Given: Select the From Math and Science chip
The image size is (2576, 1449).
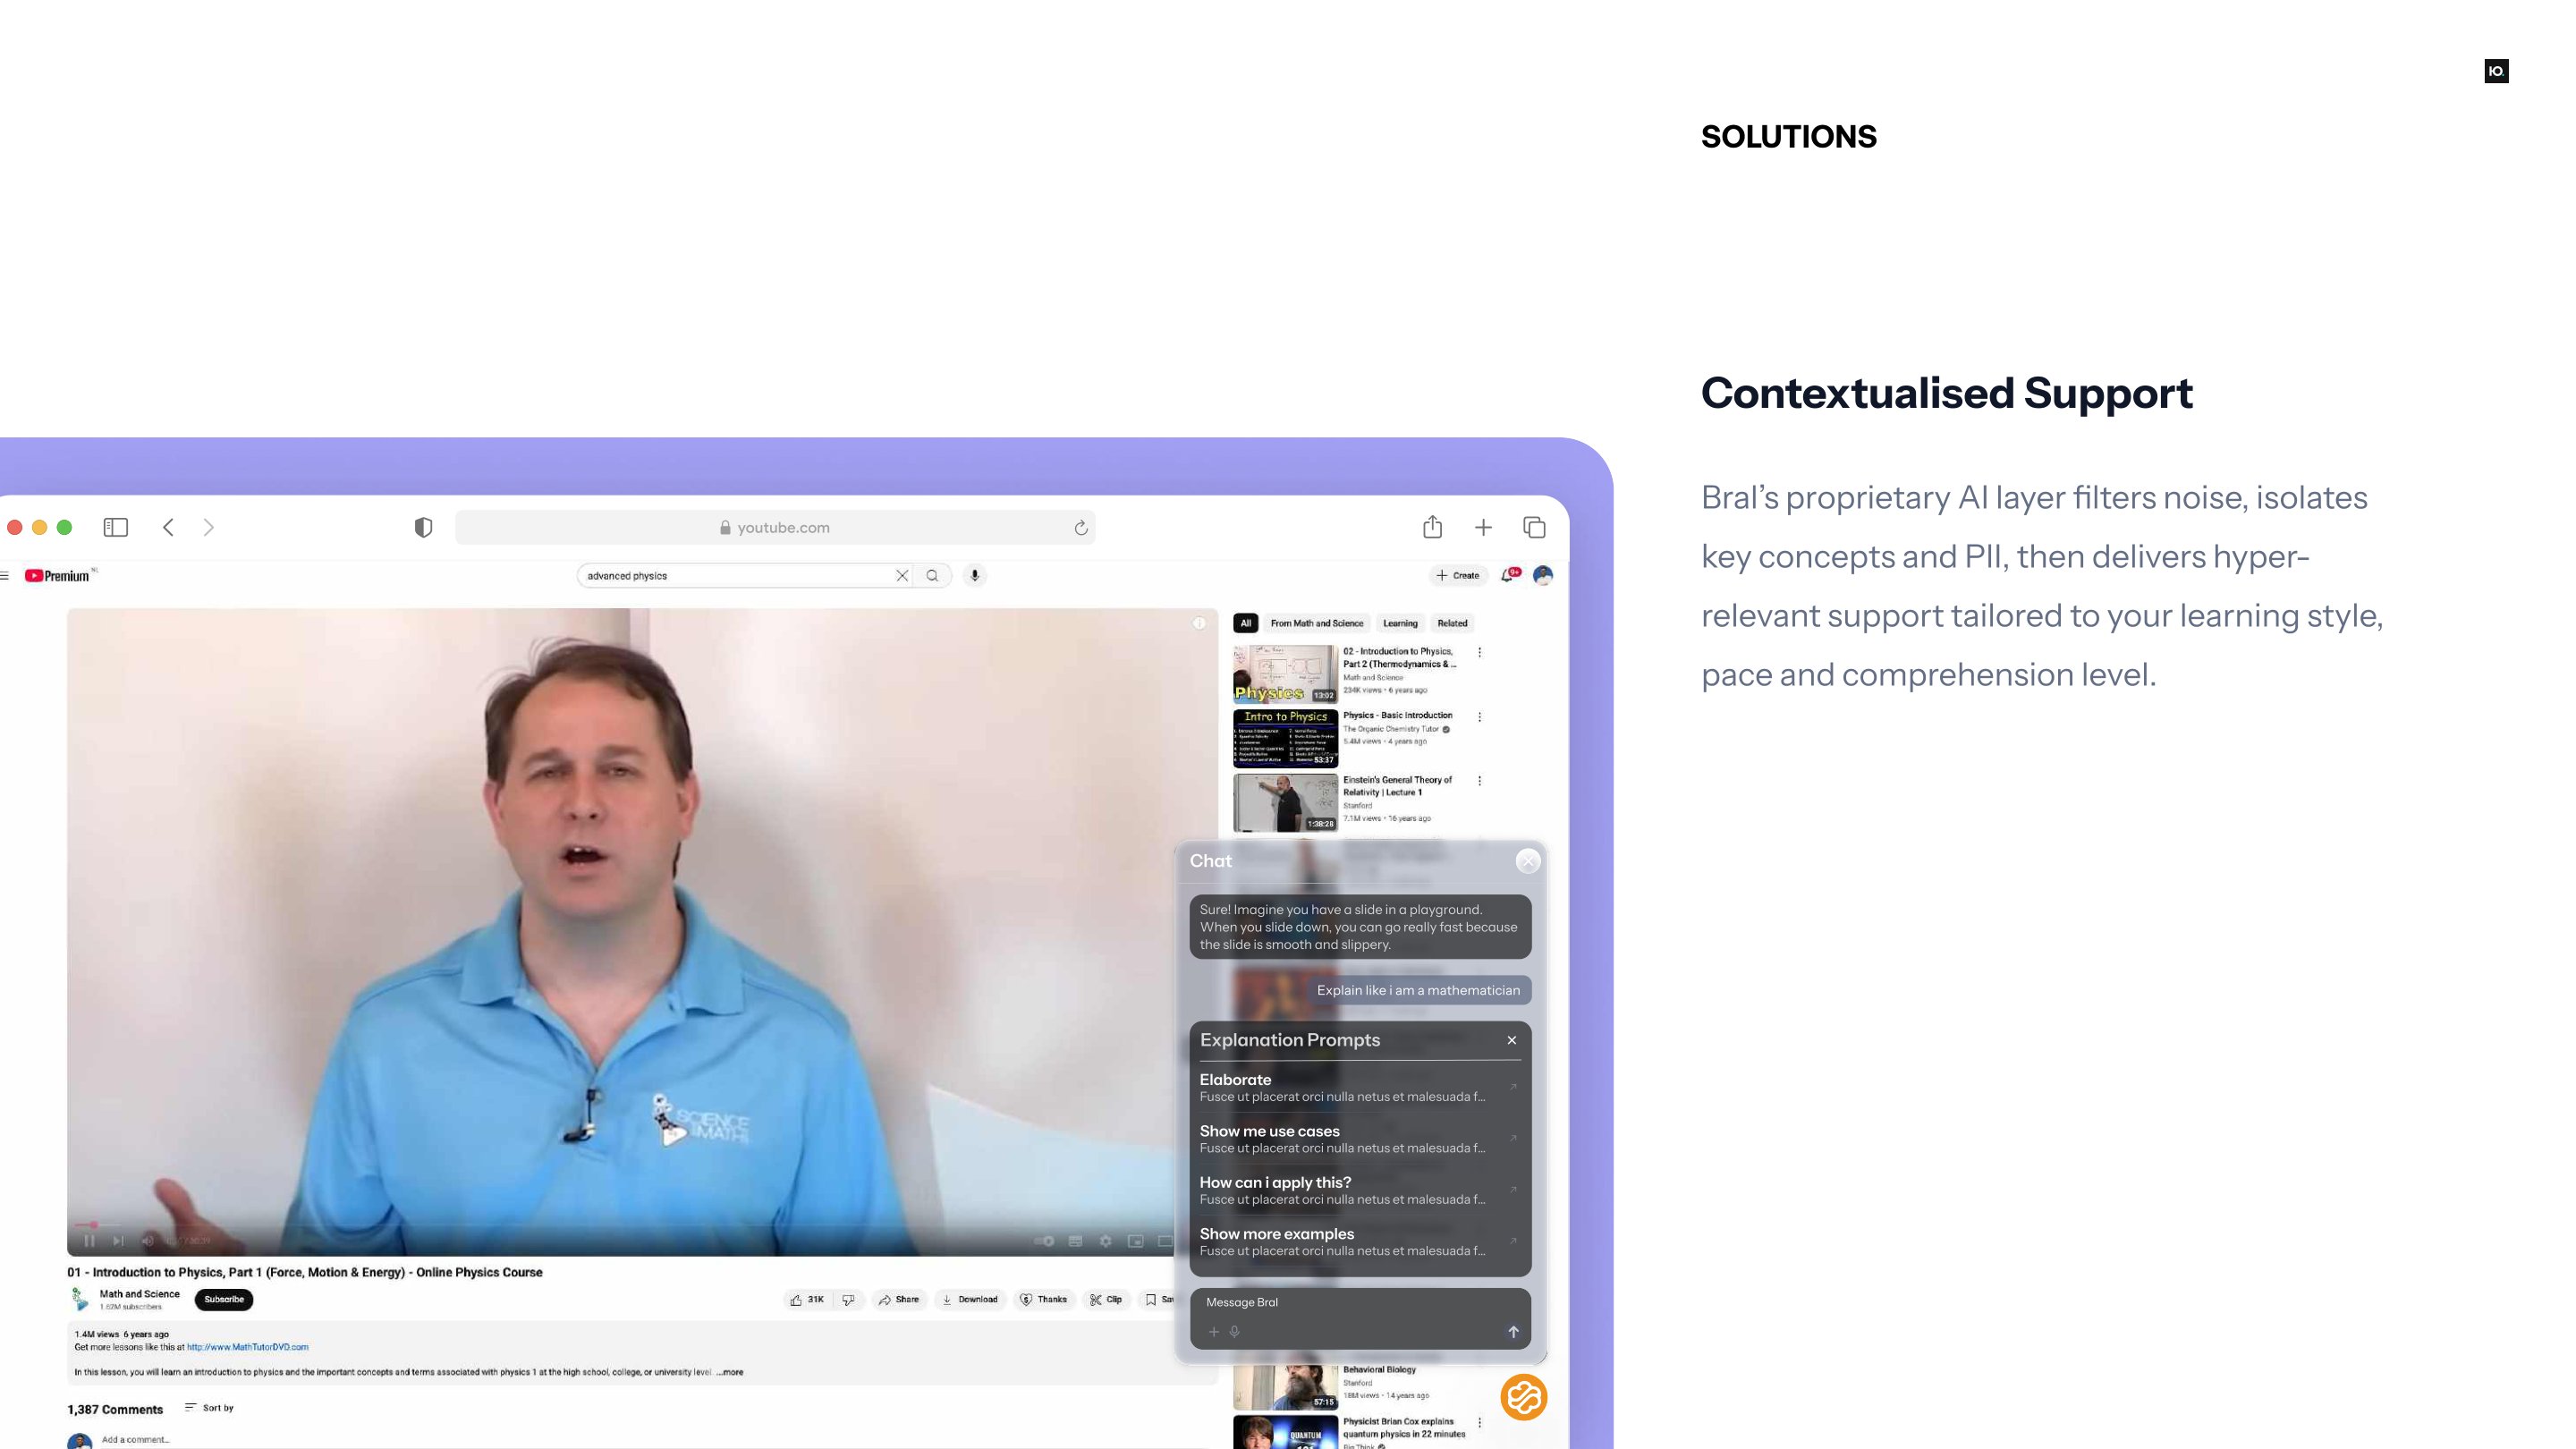Looking at the screenshot, I should tap(1316, 623).
